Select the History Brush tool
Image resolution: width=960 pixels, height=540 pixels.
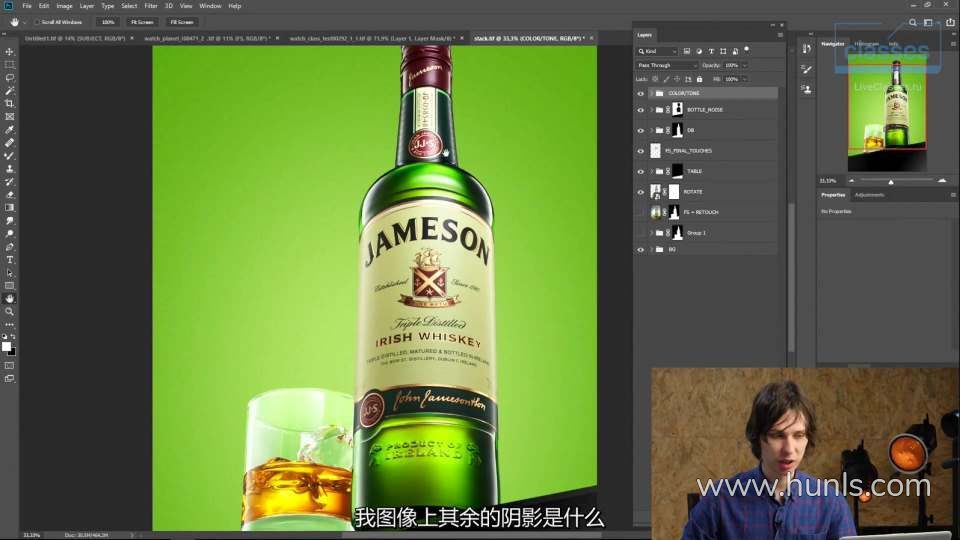9,182
